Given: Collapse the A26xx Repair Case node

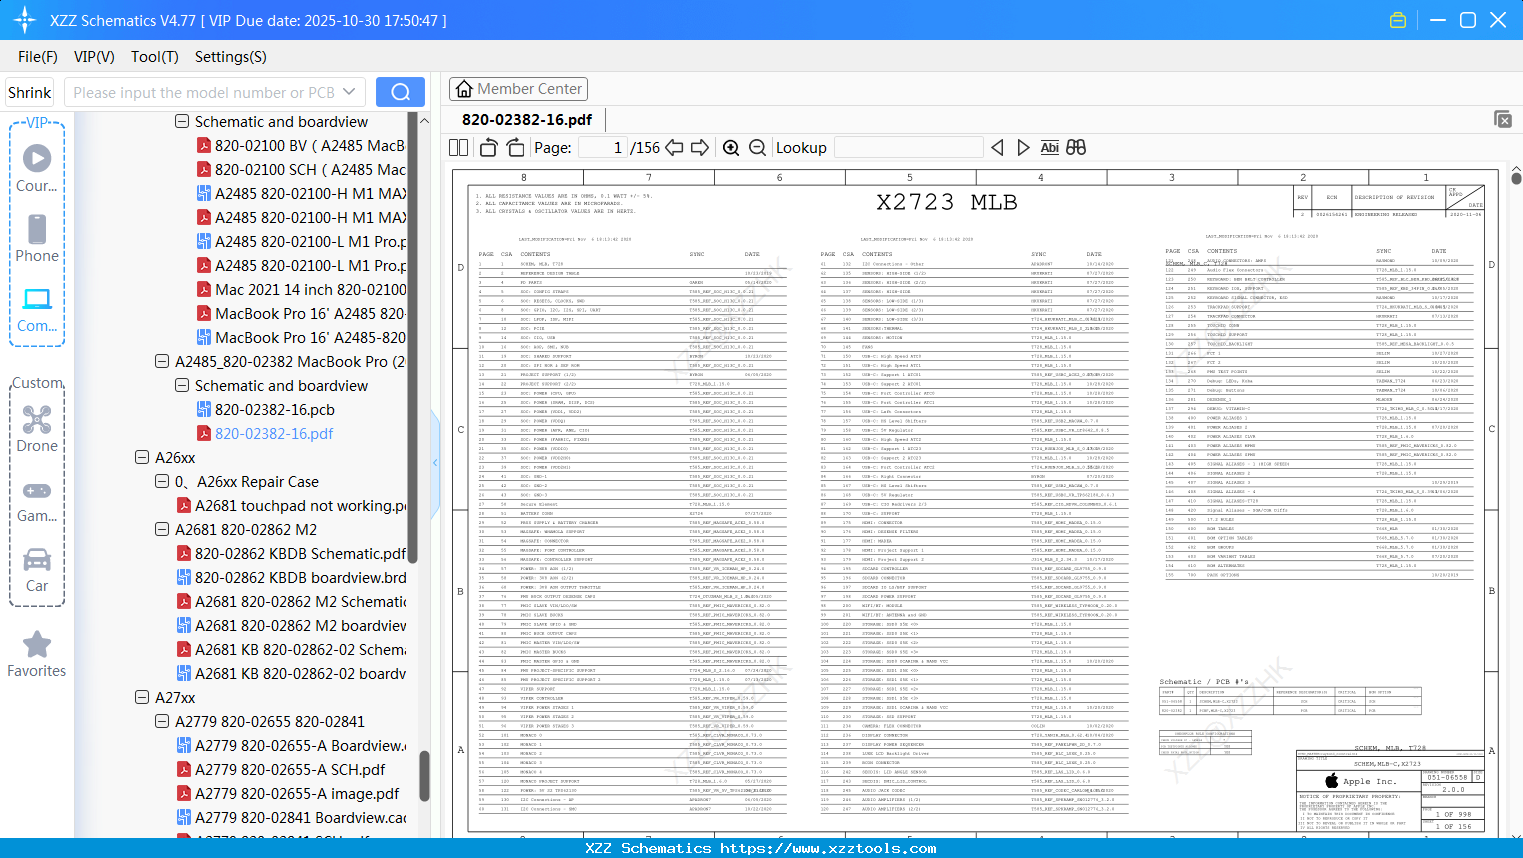Looking at the screenshot, I should click(x=162, y=482).
